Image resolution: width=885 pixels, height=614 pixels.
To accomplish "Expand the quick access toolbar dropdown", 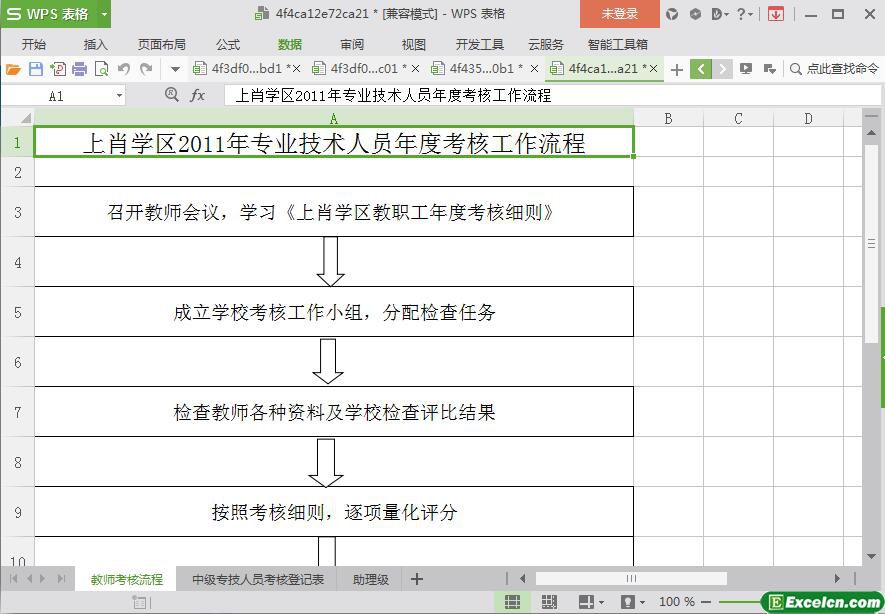I will (176, 69).
